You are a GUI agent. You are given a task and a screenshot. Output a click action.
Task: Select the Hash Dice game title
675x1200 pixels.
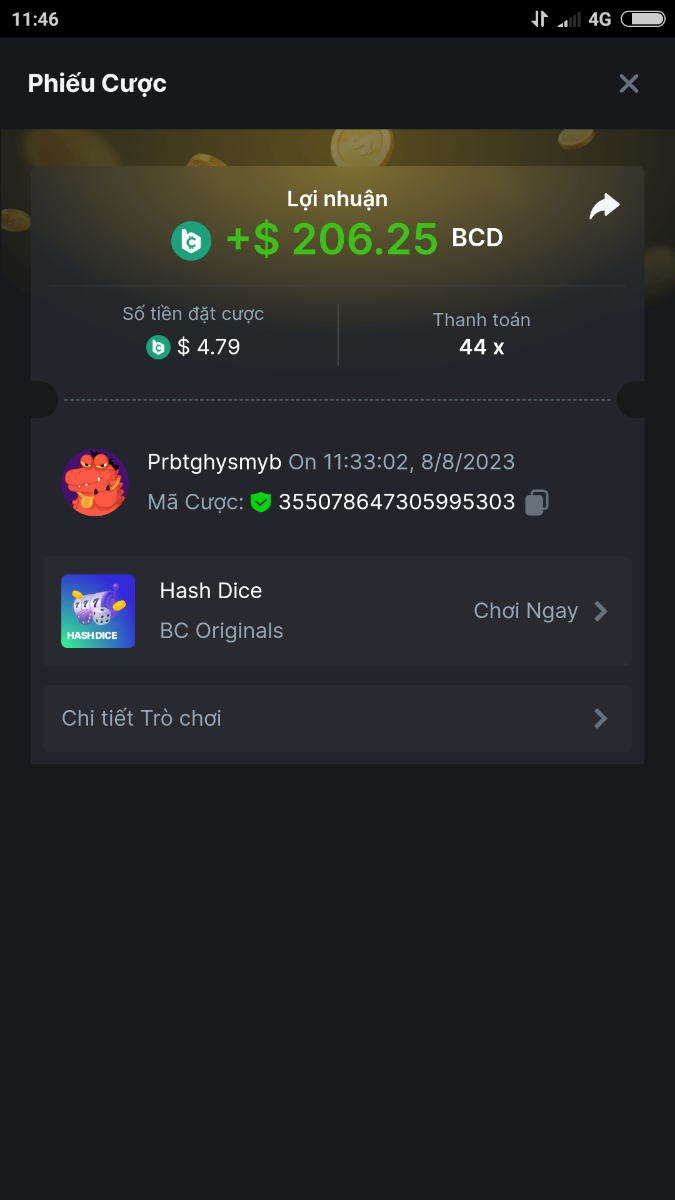(211, 591)
